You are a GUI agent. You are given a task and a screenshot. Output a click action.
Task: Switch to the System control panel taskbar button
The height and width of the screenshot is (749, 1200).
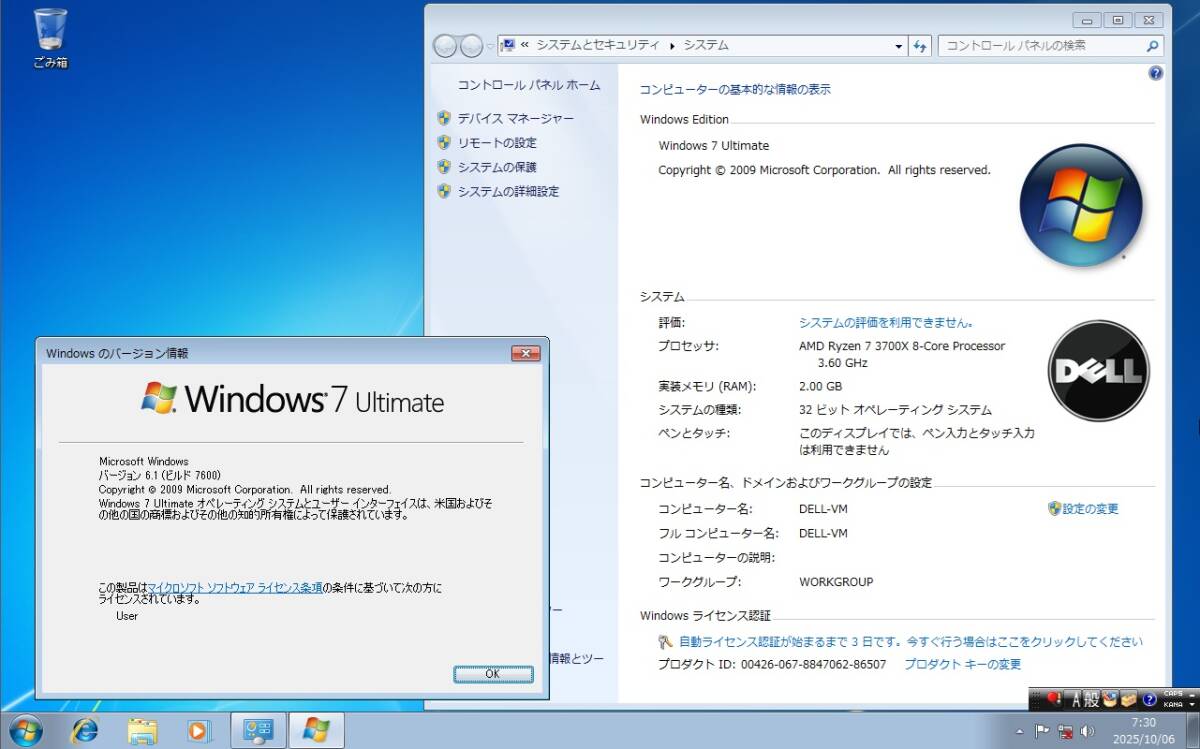(258, 731)
